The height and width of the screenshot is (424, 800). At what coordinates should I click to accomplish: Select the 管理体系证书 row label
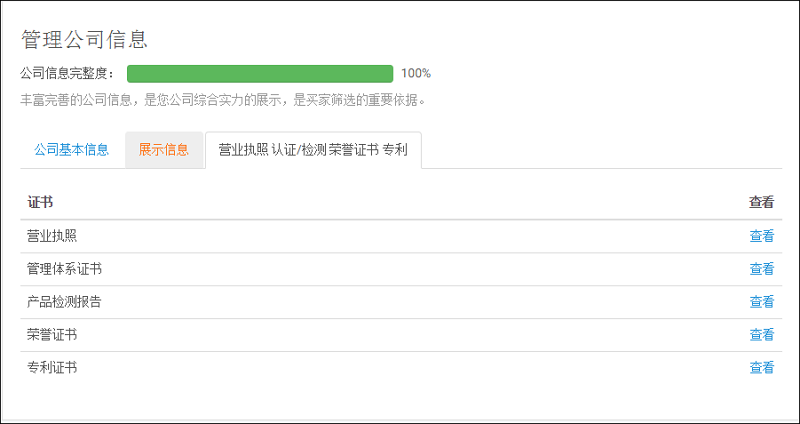(64, 269)
